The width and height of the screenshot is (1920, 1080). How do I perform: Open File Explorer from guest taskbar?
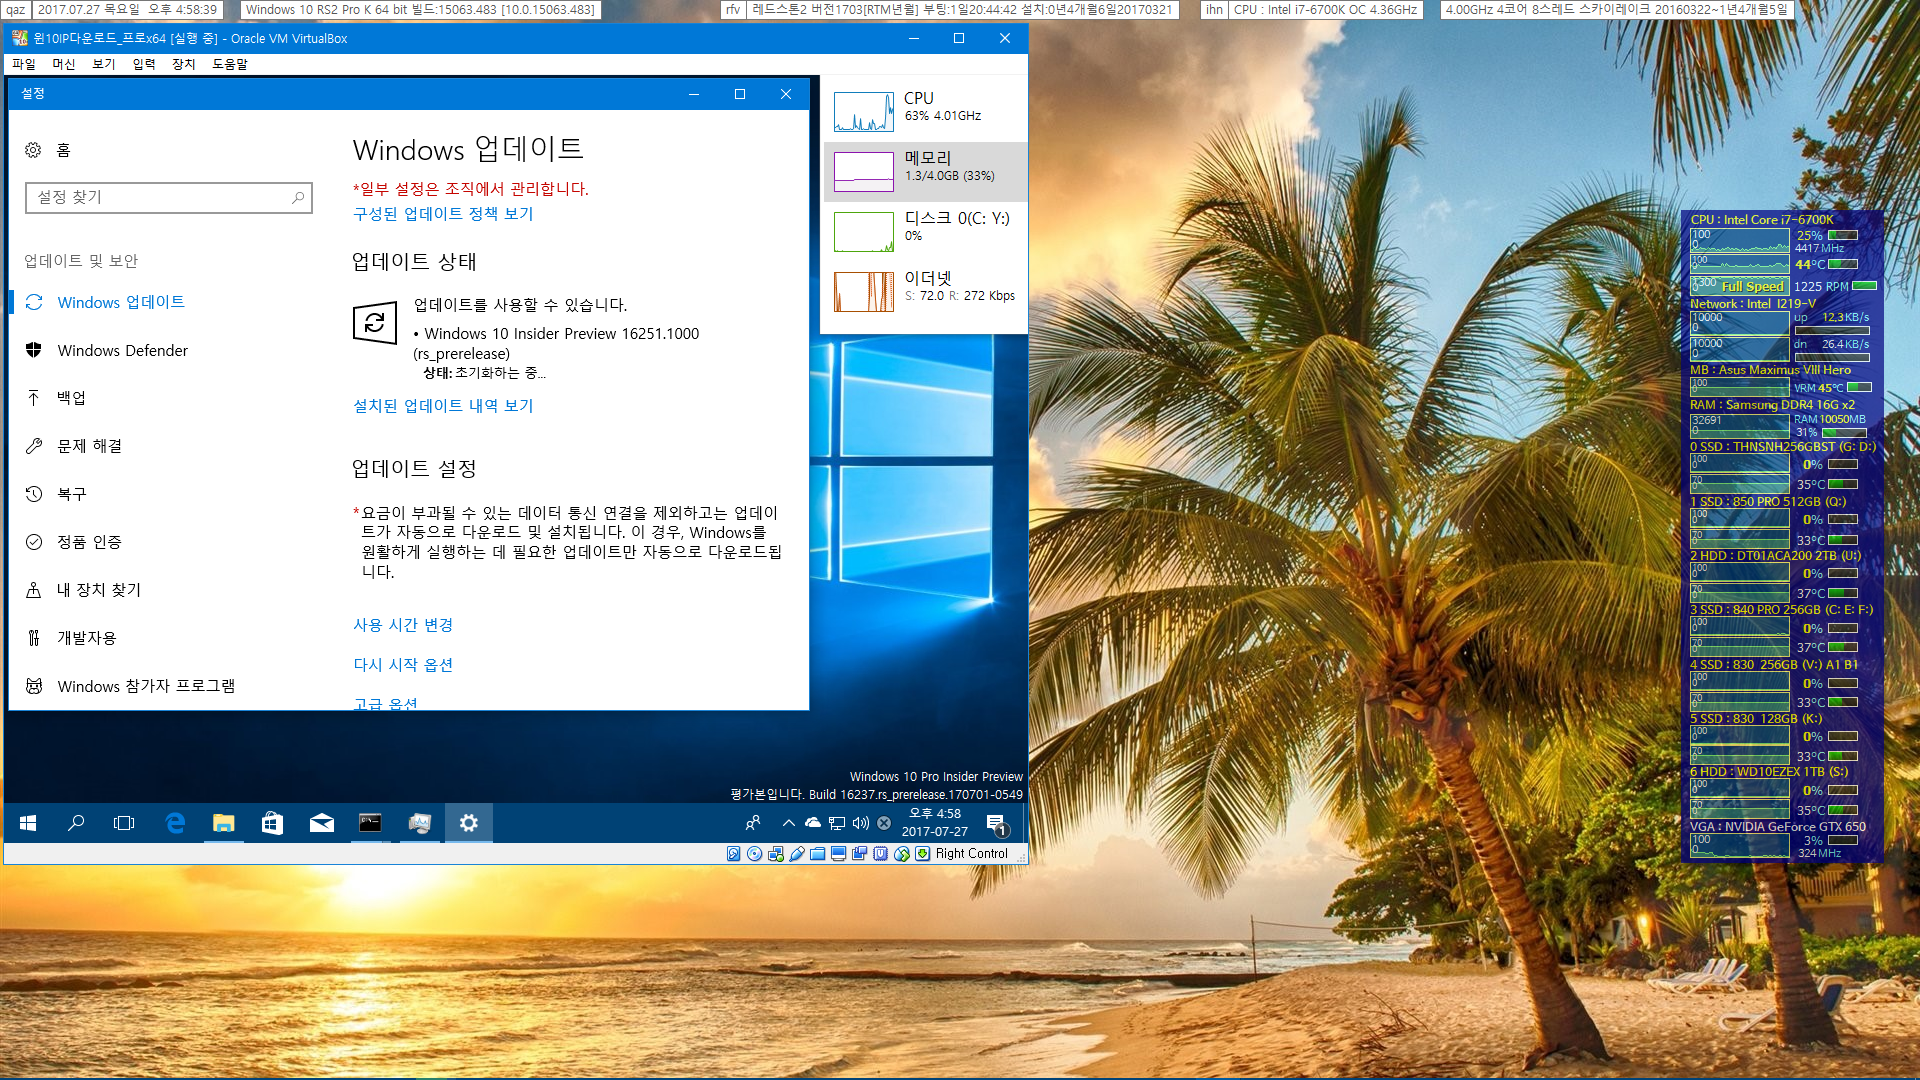coord(223,823)
